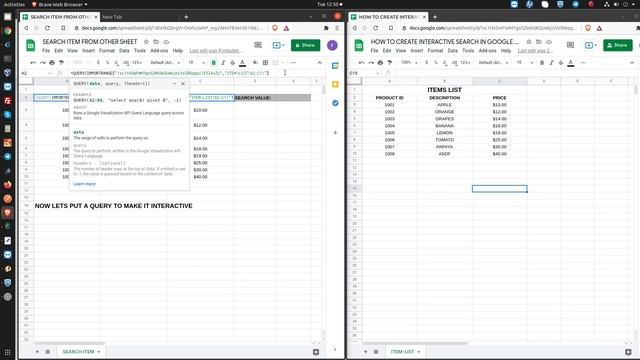Open Tools menu in right spreadsheet
The image size is (640, 360).
(x=468, y=51)
